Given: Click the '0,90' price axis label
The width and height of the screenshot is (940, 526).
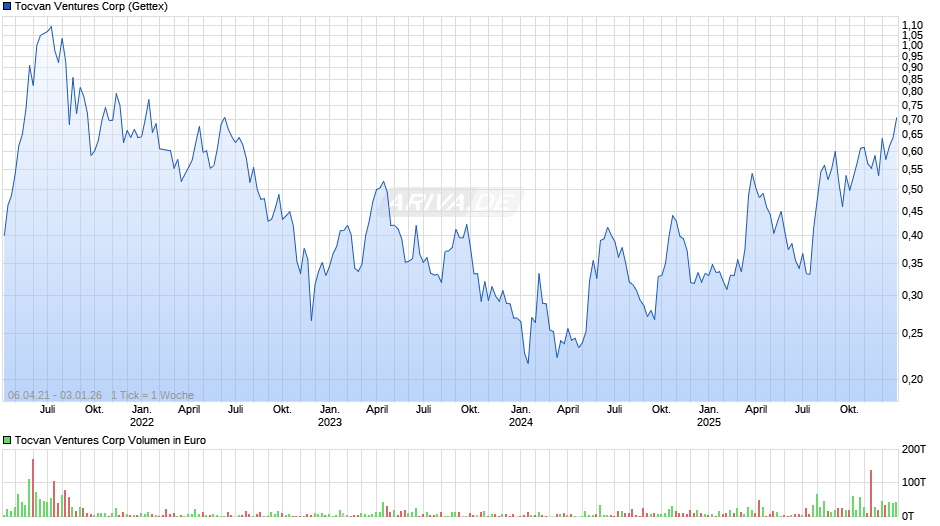Looking at the screenshot, I should click(x=912, y=68).
